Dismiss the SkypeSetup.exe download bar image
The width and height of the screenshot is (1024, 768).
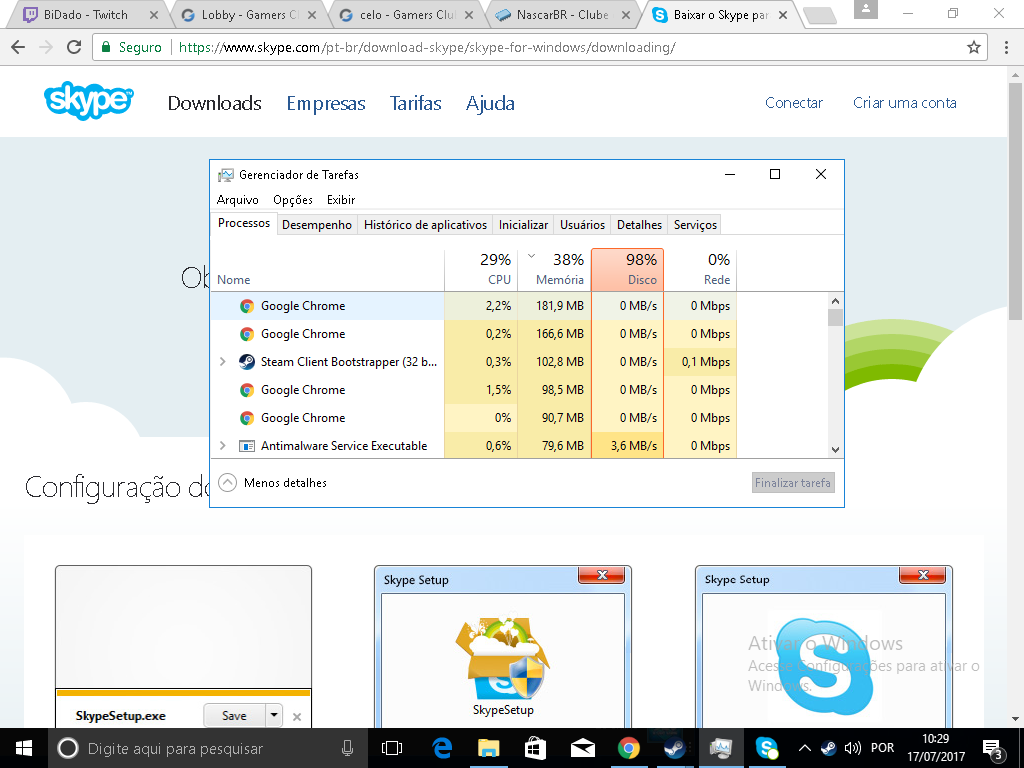pos(296,716)
